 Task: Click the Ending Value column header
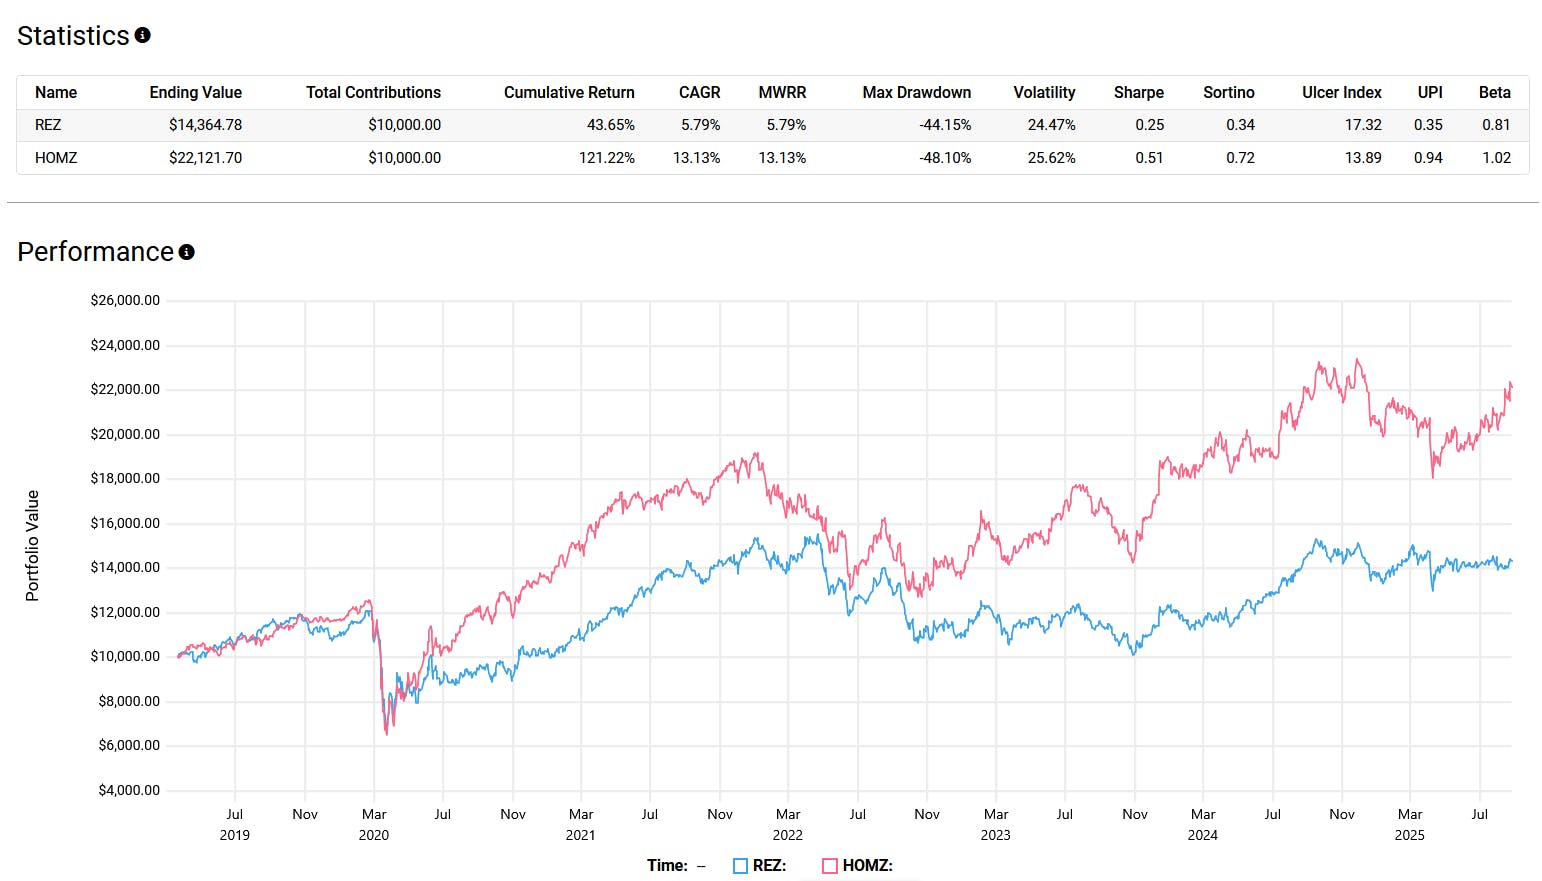196,92
